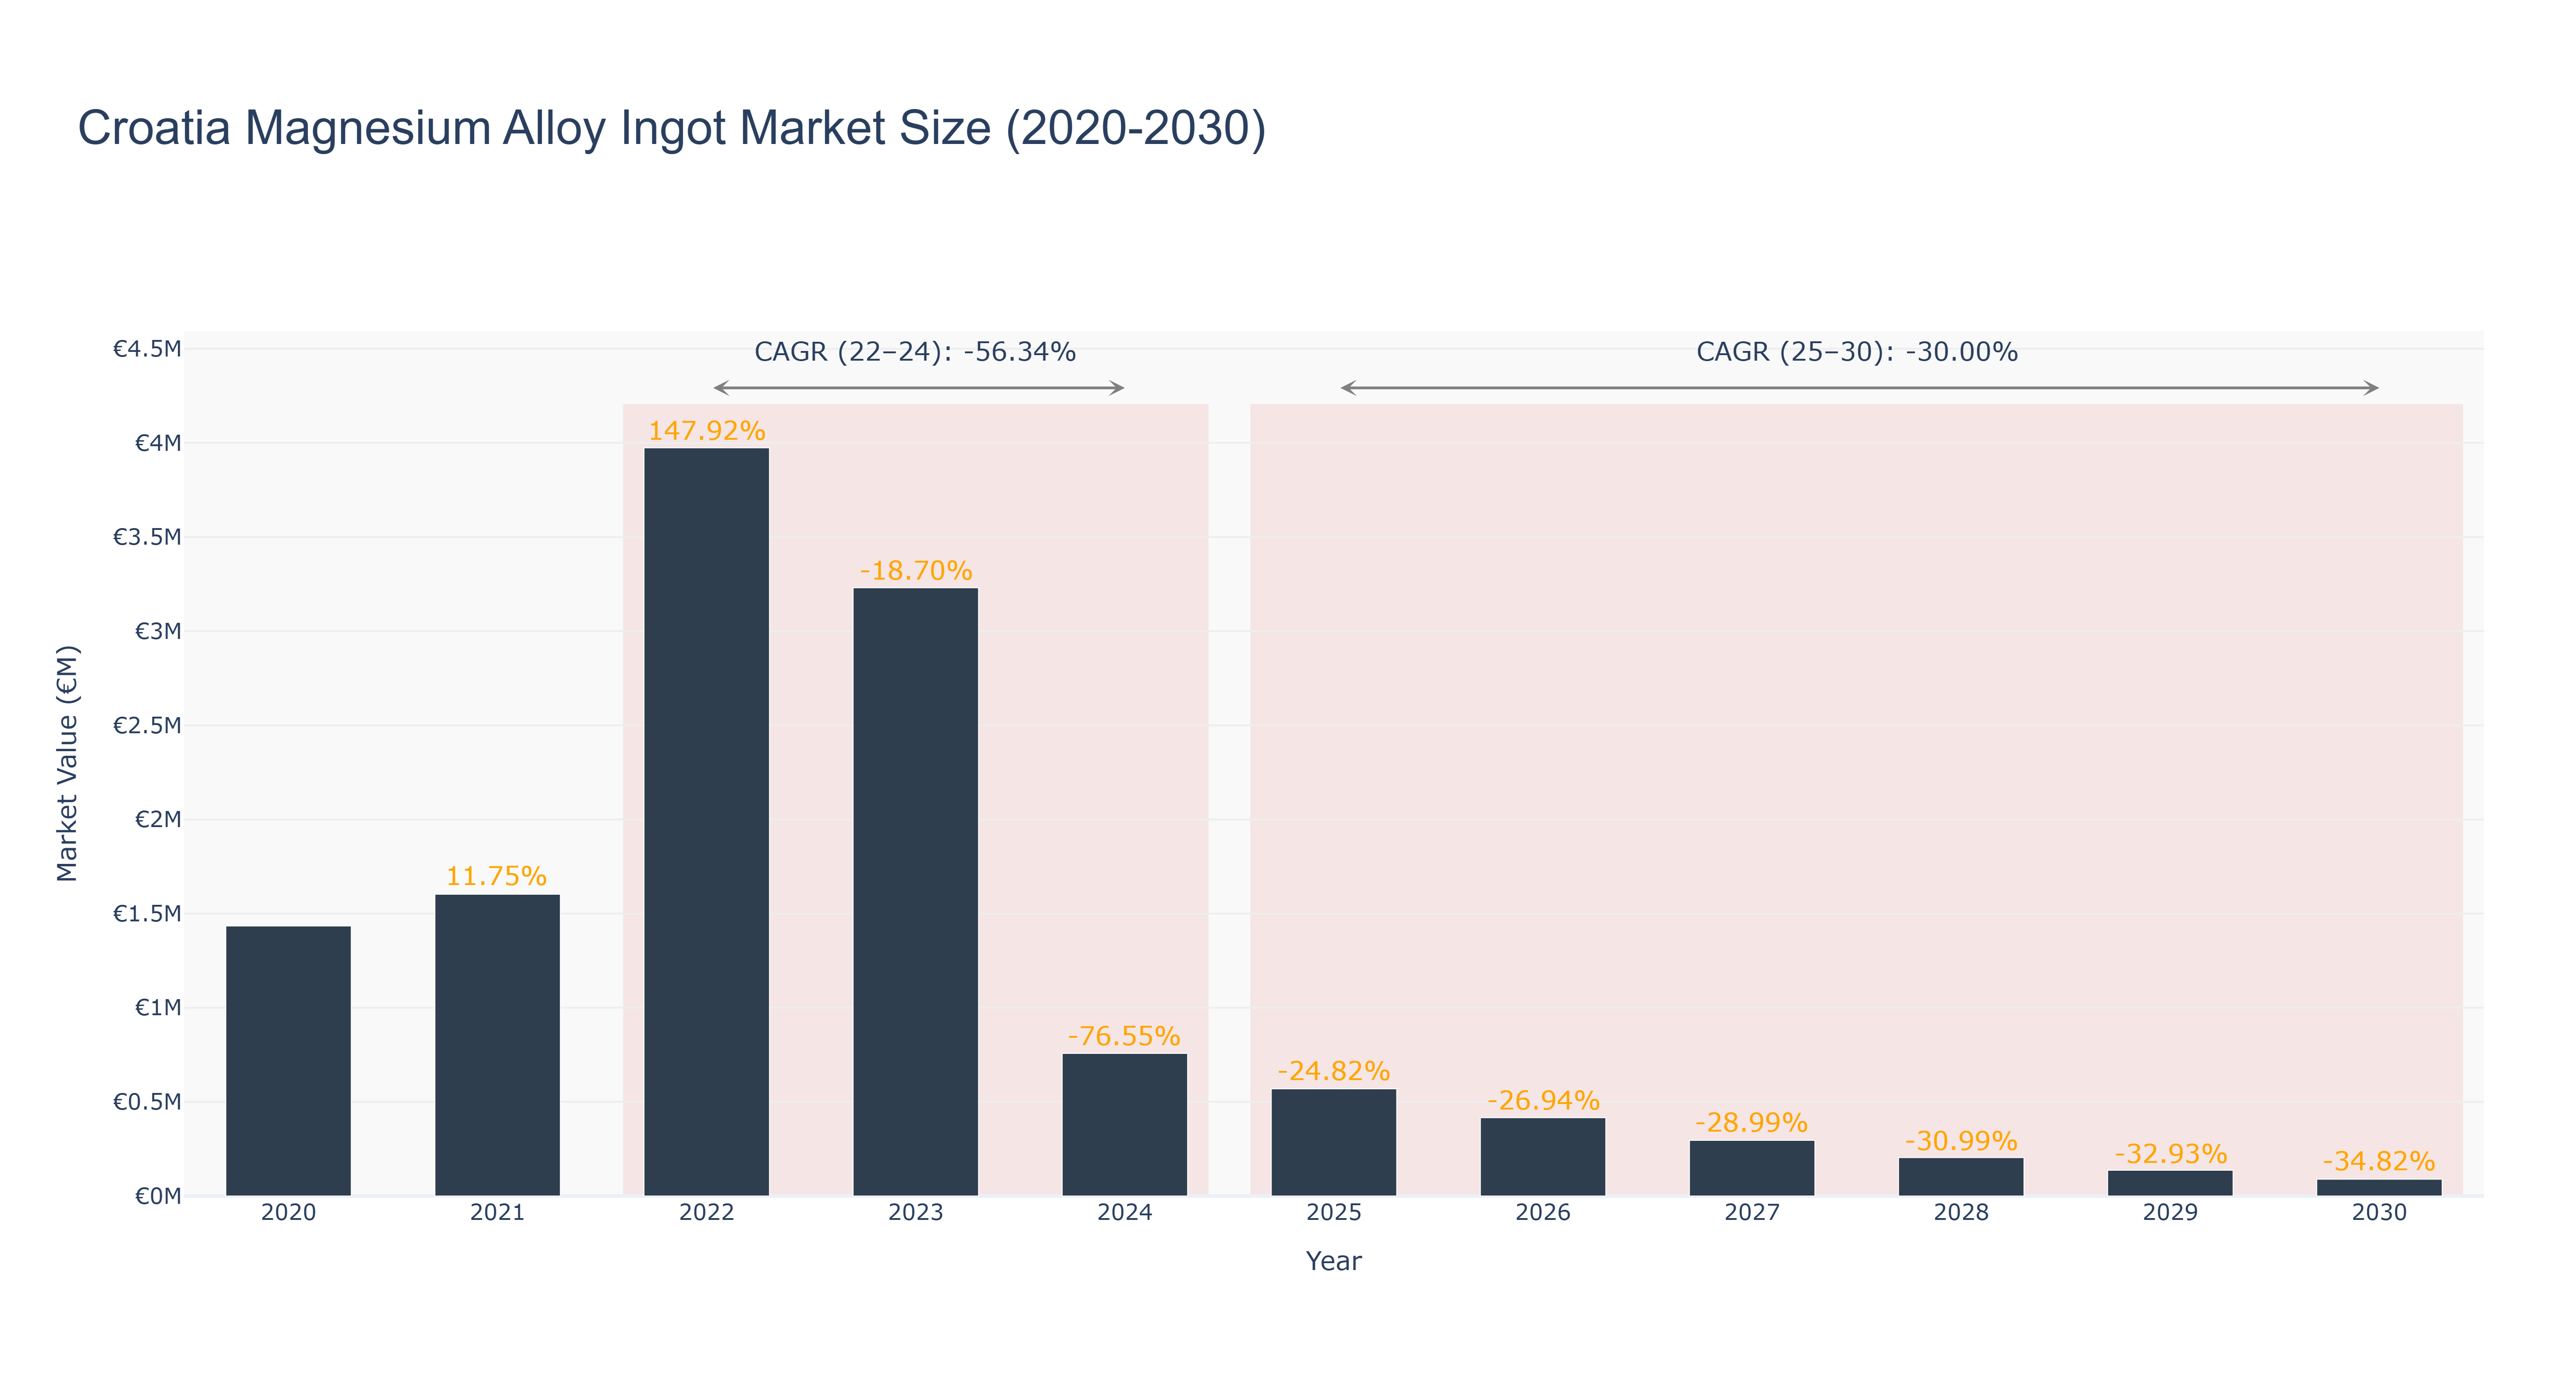Click the 2030 x-axis tick label
The width and height of the screenshot is (2576, 1380).
(x=2378, y=1213)
